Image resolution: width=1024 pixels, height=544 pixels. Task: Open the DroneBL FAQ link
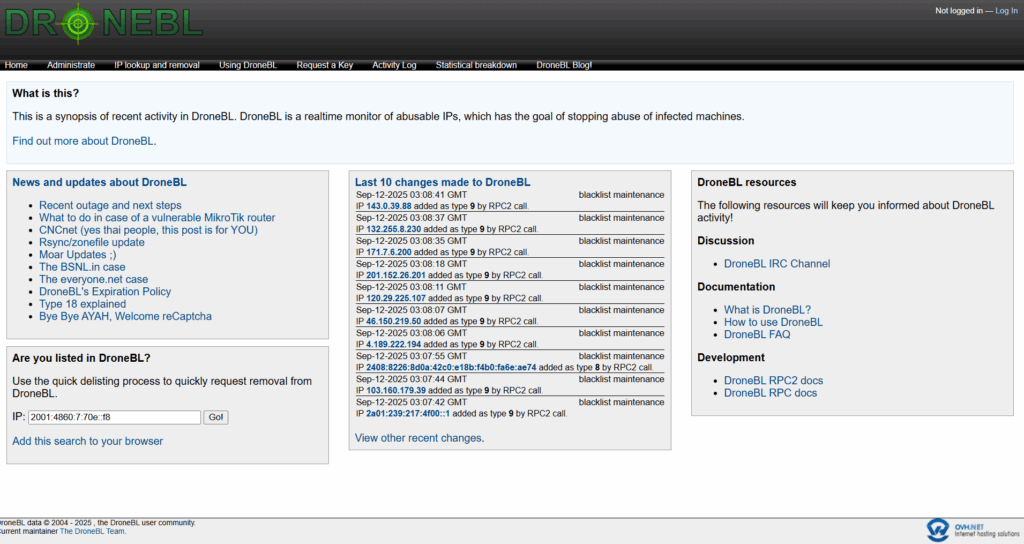point(757,335)
